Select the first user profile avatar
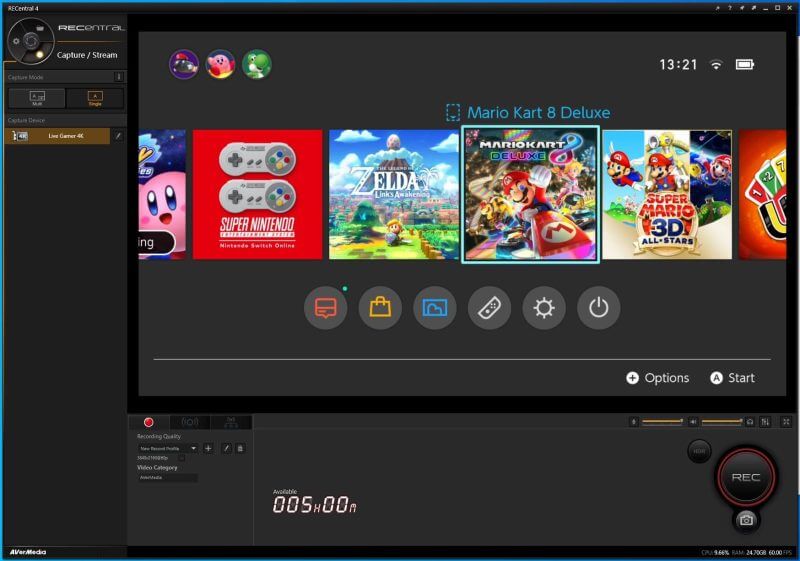The image size is (800, 561). (184, 64)
